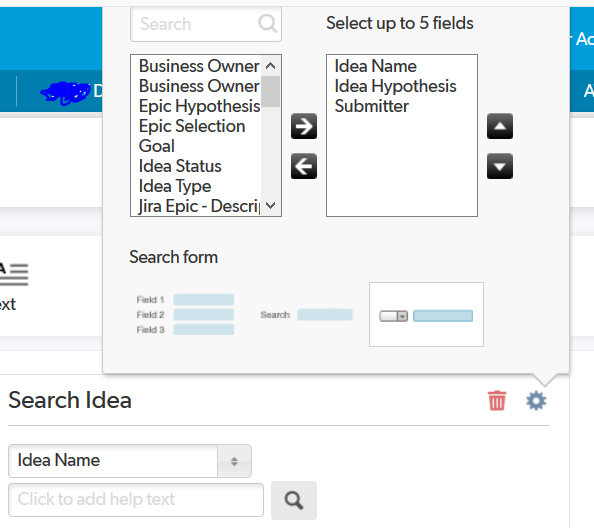The width and height of the screenshot is (594, 528).
Task: Click the available fields scrollbar thumb
Action: pos(270,91)
